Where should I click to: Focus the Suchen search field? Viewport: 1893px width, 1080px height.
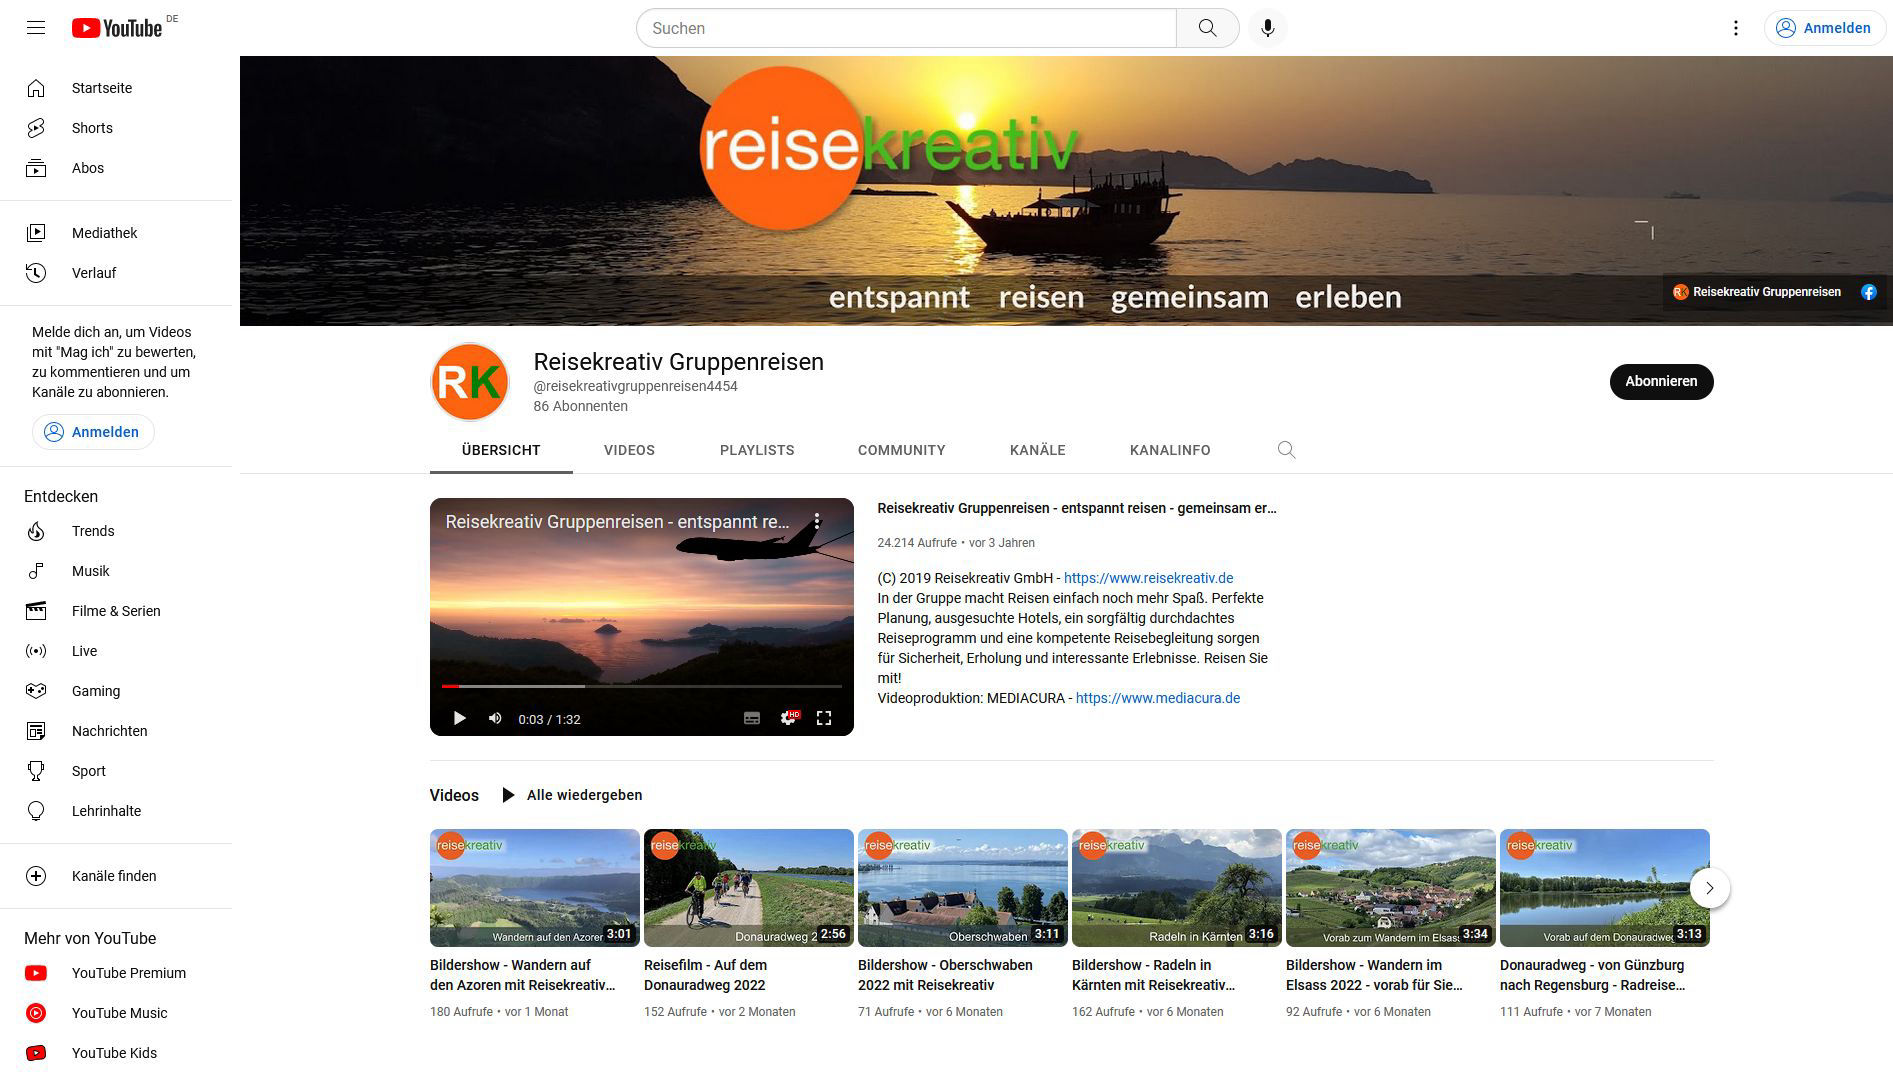pyautogui.click(x=907, y=28)
